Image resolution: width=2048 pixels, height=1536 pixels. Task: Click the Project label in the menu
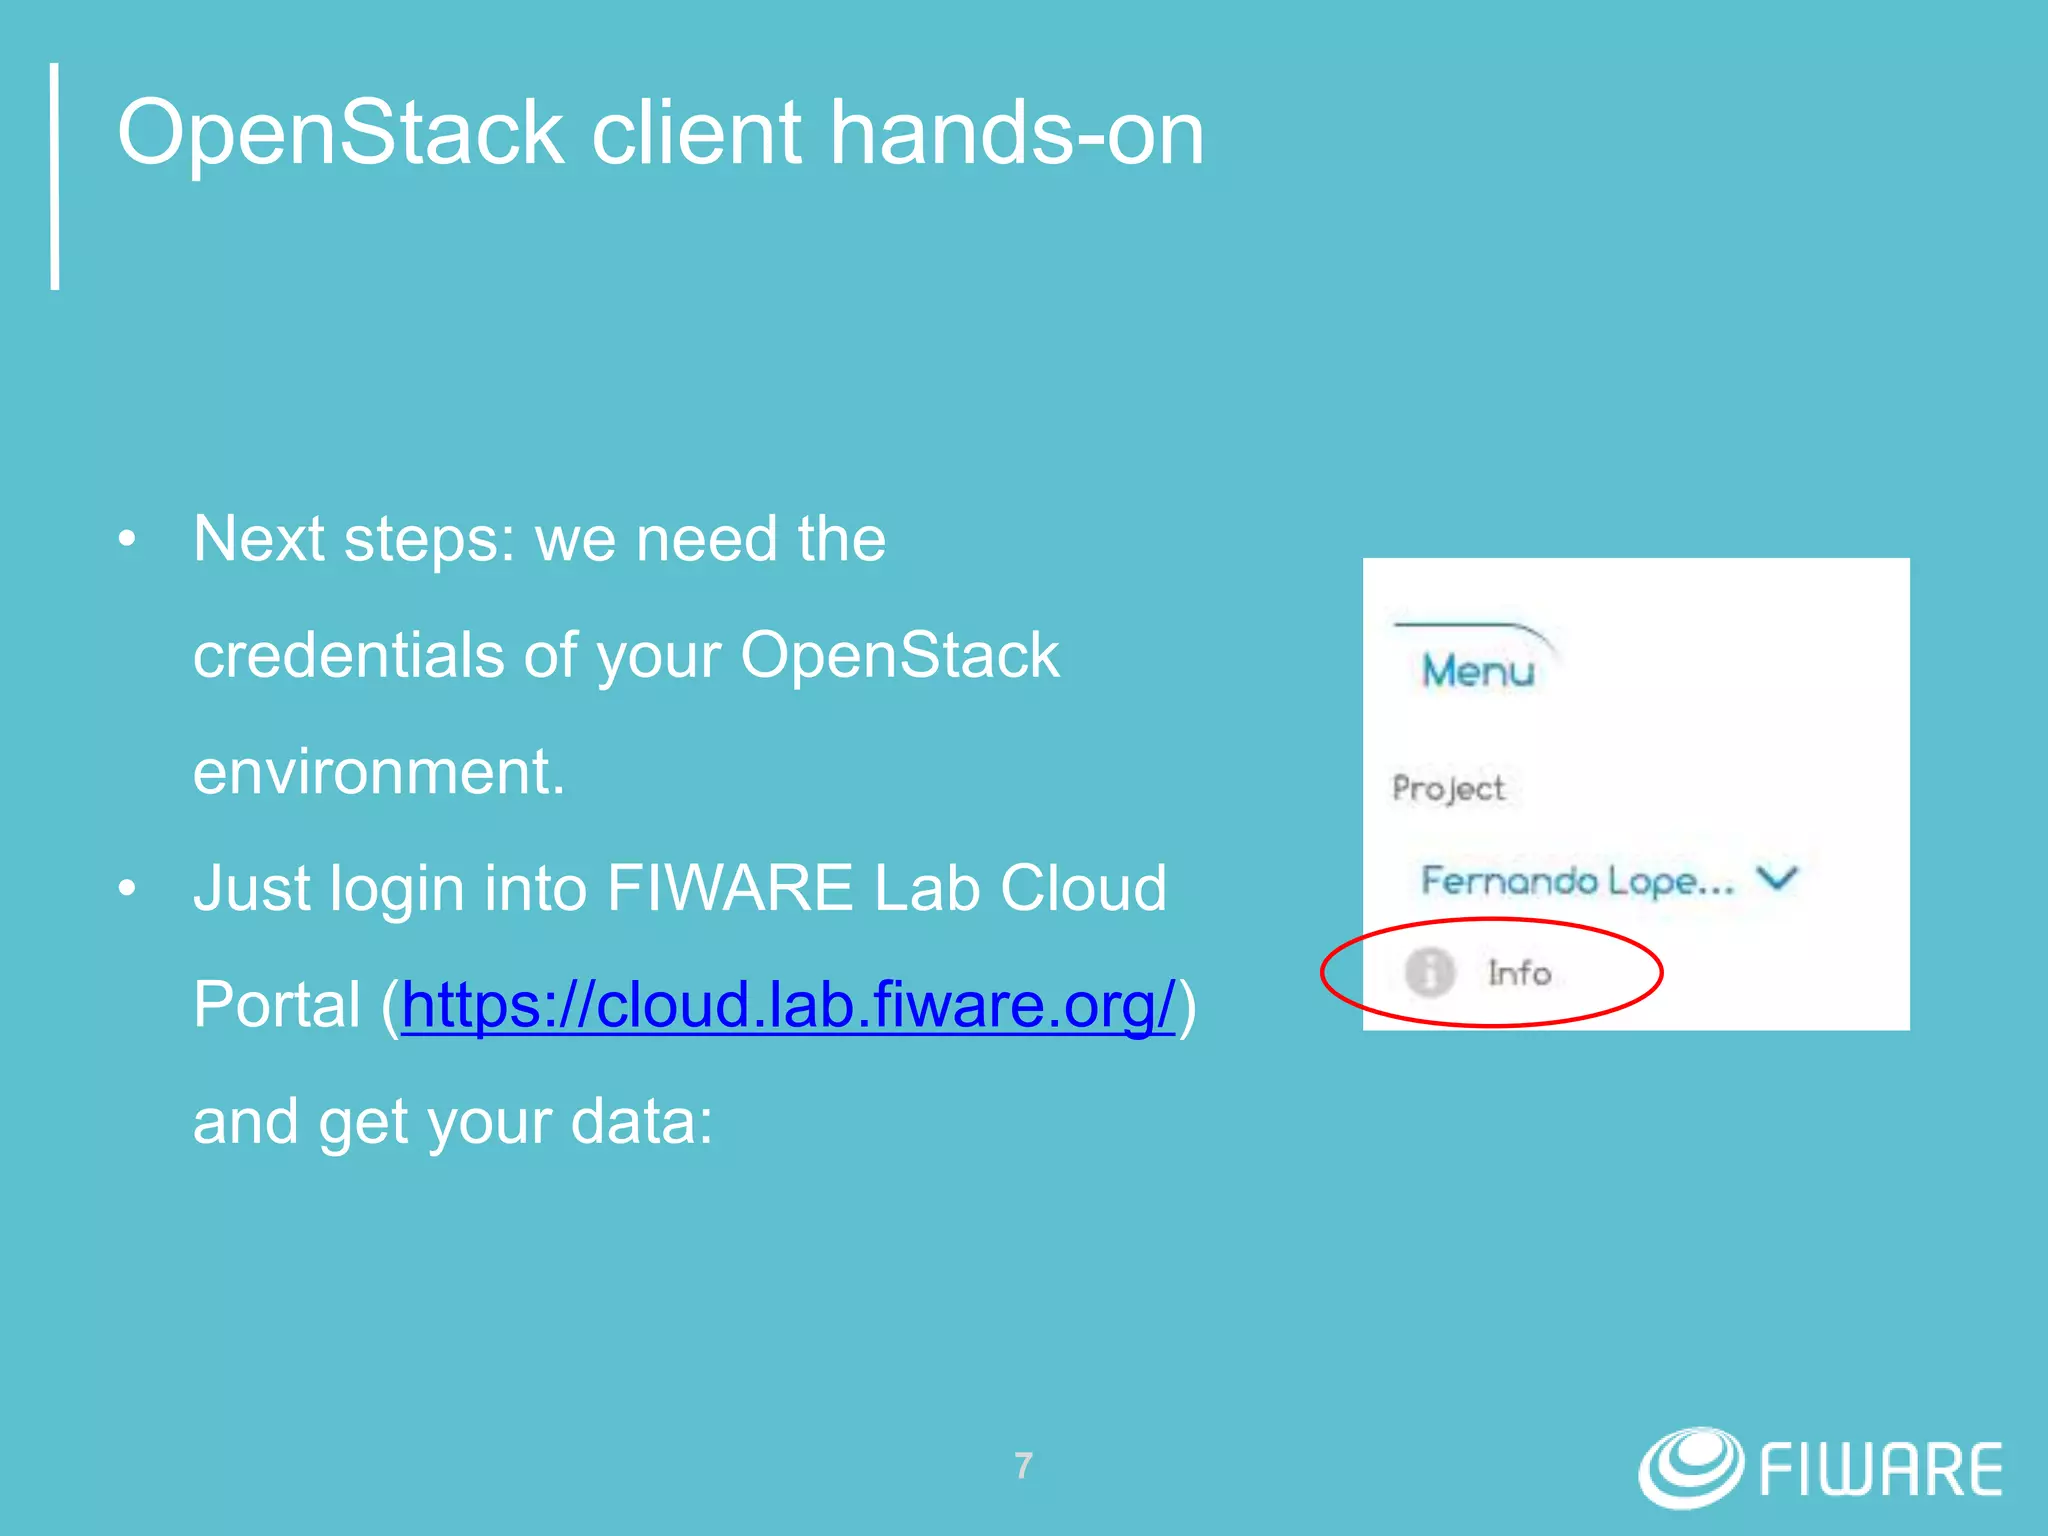pos(1448,789)
